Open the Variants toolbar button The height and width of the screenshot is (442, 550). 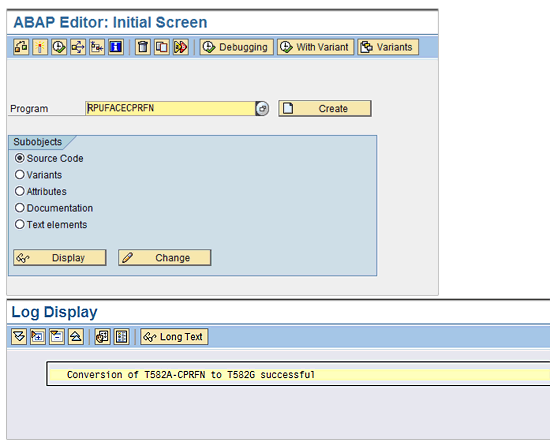[388, 47]
